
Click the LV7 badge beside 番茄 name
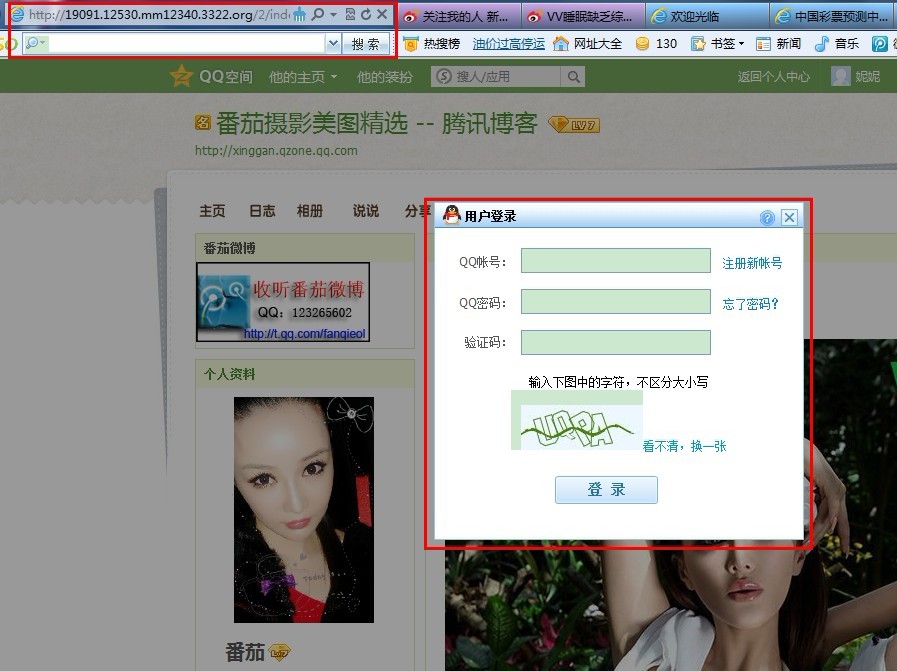tap(280, 652)
